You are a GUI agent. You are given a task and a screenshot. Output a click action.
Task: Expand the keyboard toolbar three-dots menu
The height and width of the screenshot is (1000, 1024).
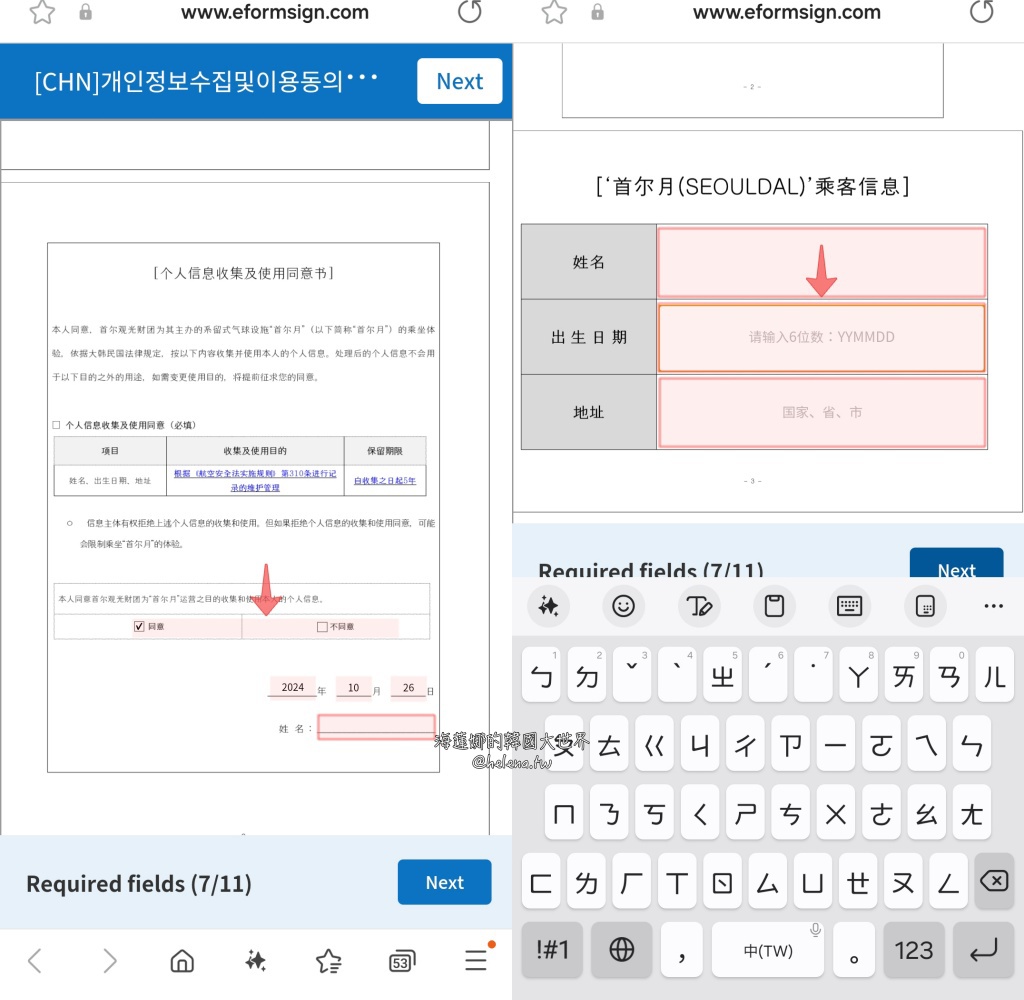pyautogui.click(x=992, y=606)
